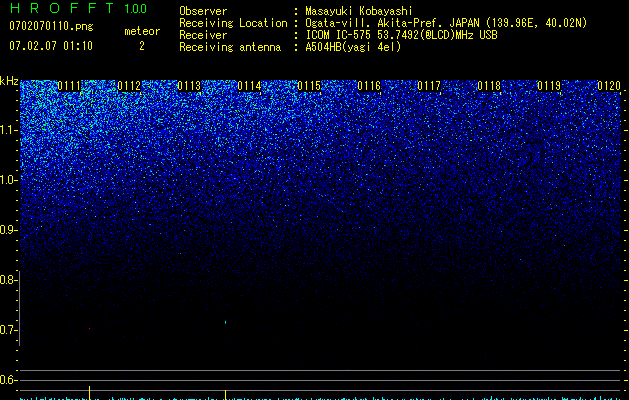The width and height of the screenshot is (629, 400).
Task: Click the 0119 time marker
Action: [x=549, y=86]
